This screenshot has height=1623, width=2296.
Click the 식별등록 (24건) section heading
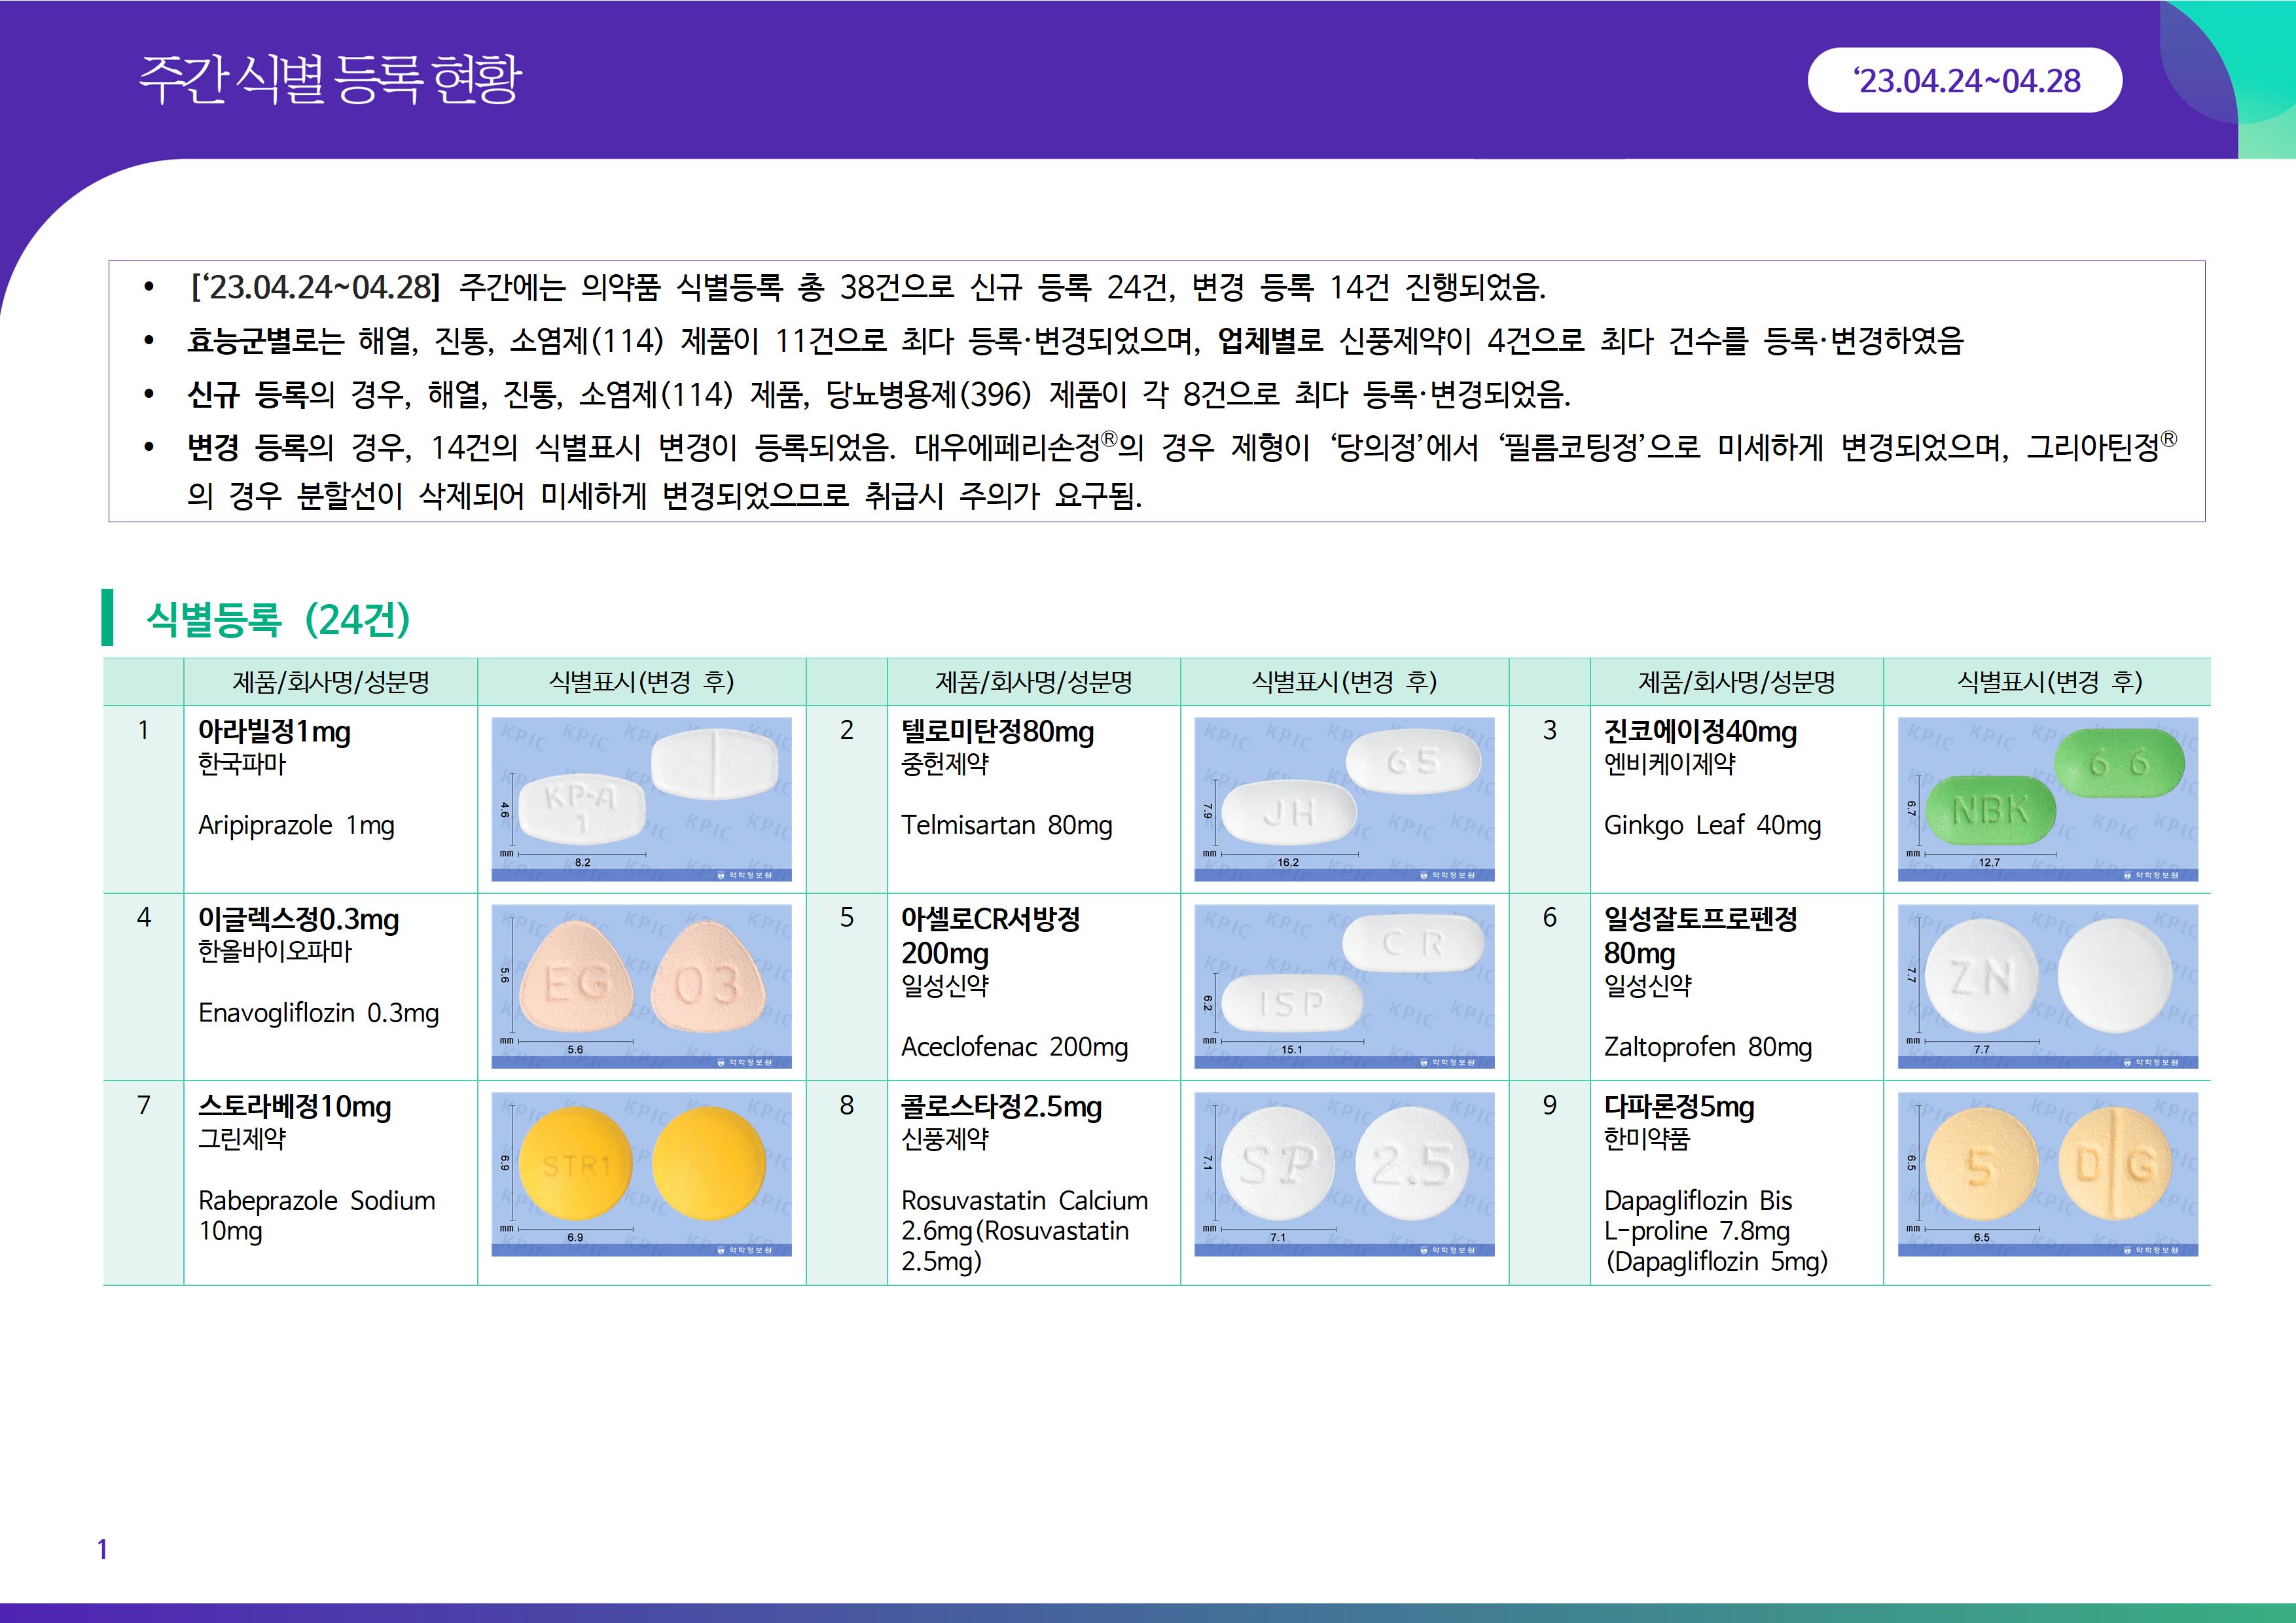278,619
